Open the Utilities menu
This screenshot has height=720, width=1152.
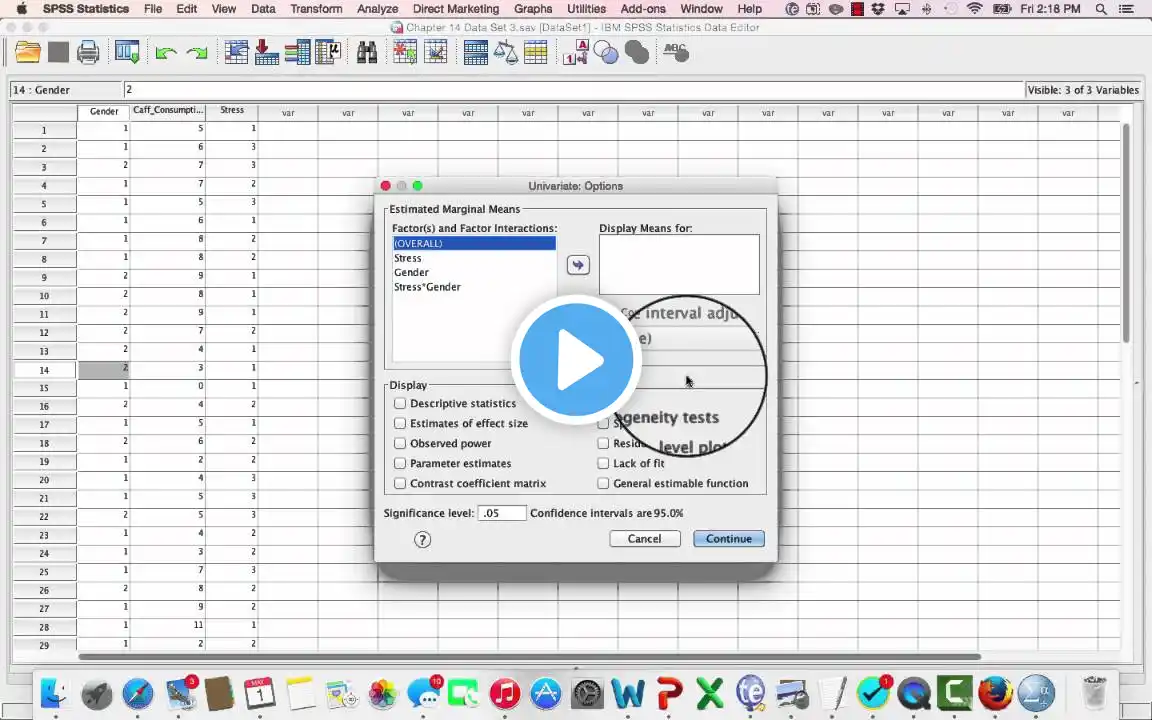(586, 9)
